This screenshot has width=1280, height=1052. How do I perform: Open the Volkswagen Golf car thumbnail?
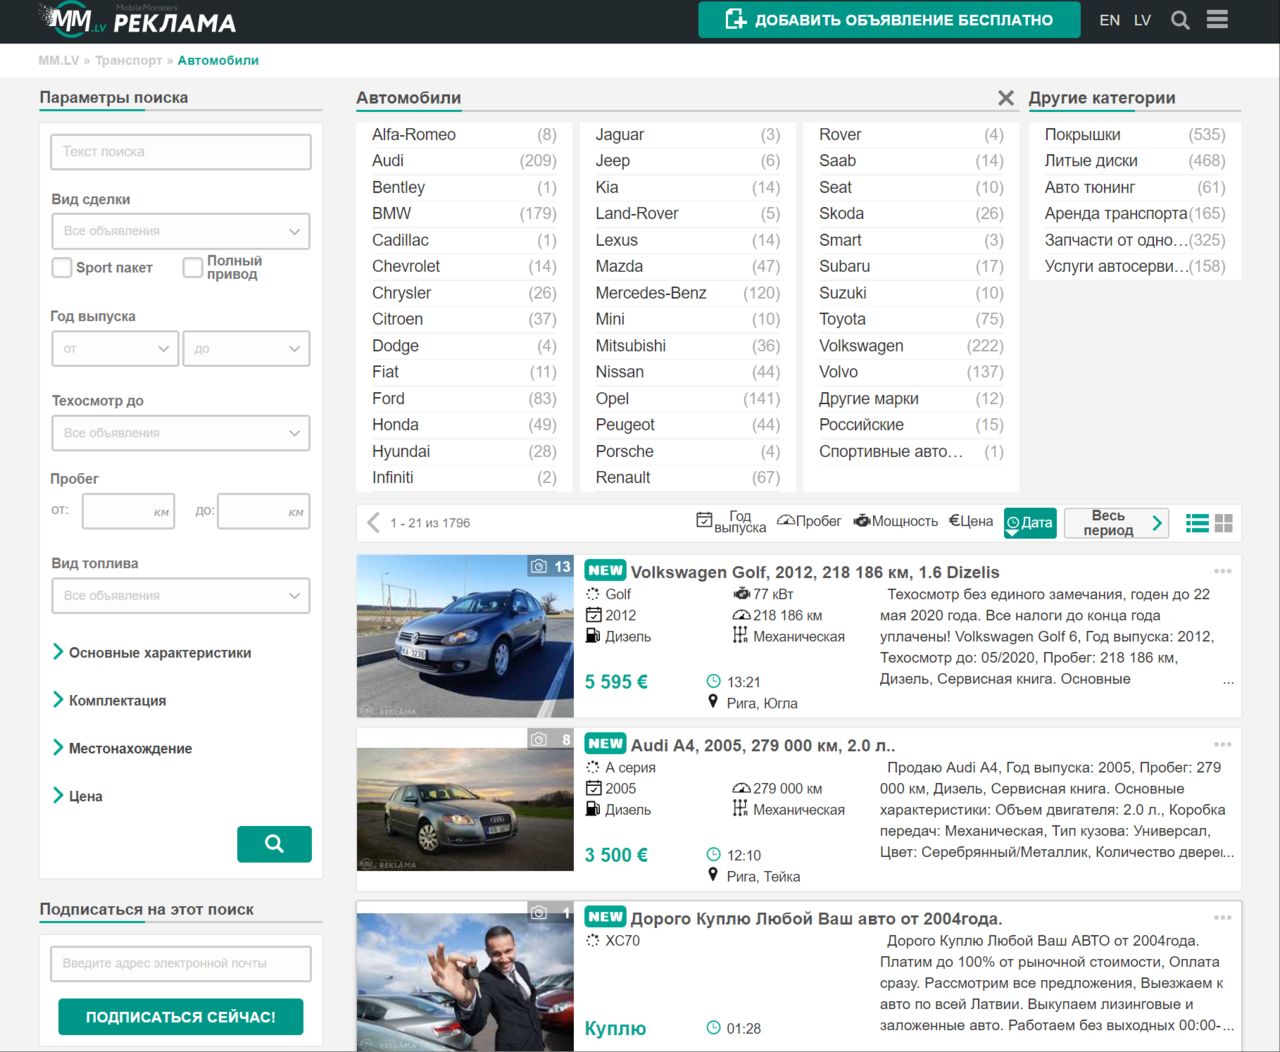pyautogui.click(x=465, y=636)
